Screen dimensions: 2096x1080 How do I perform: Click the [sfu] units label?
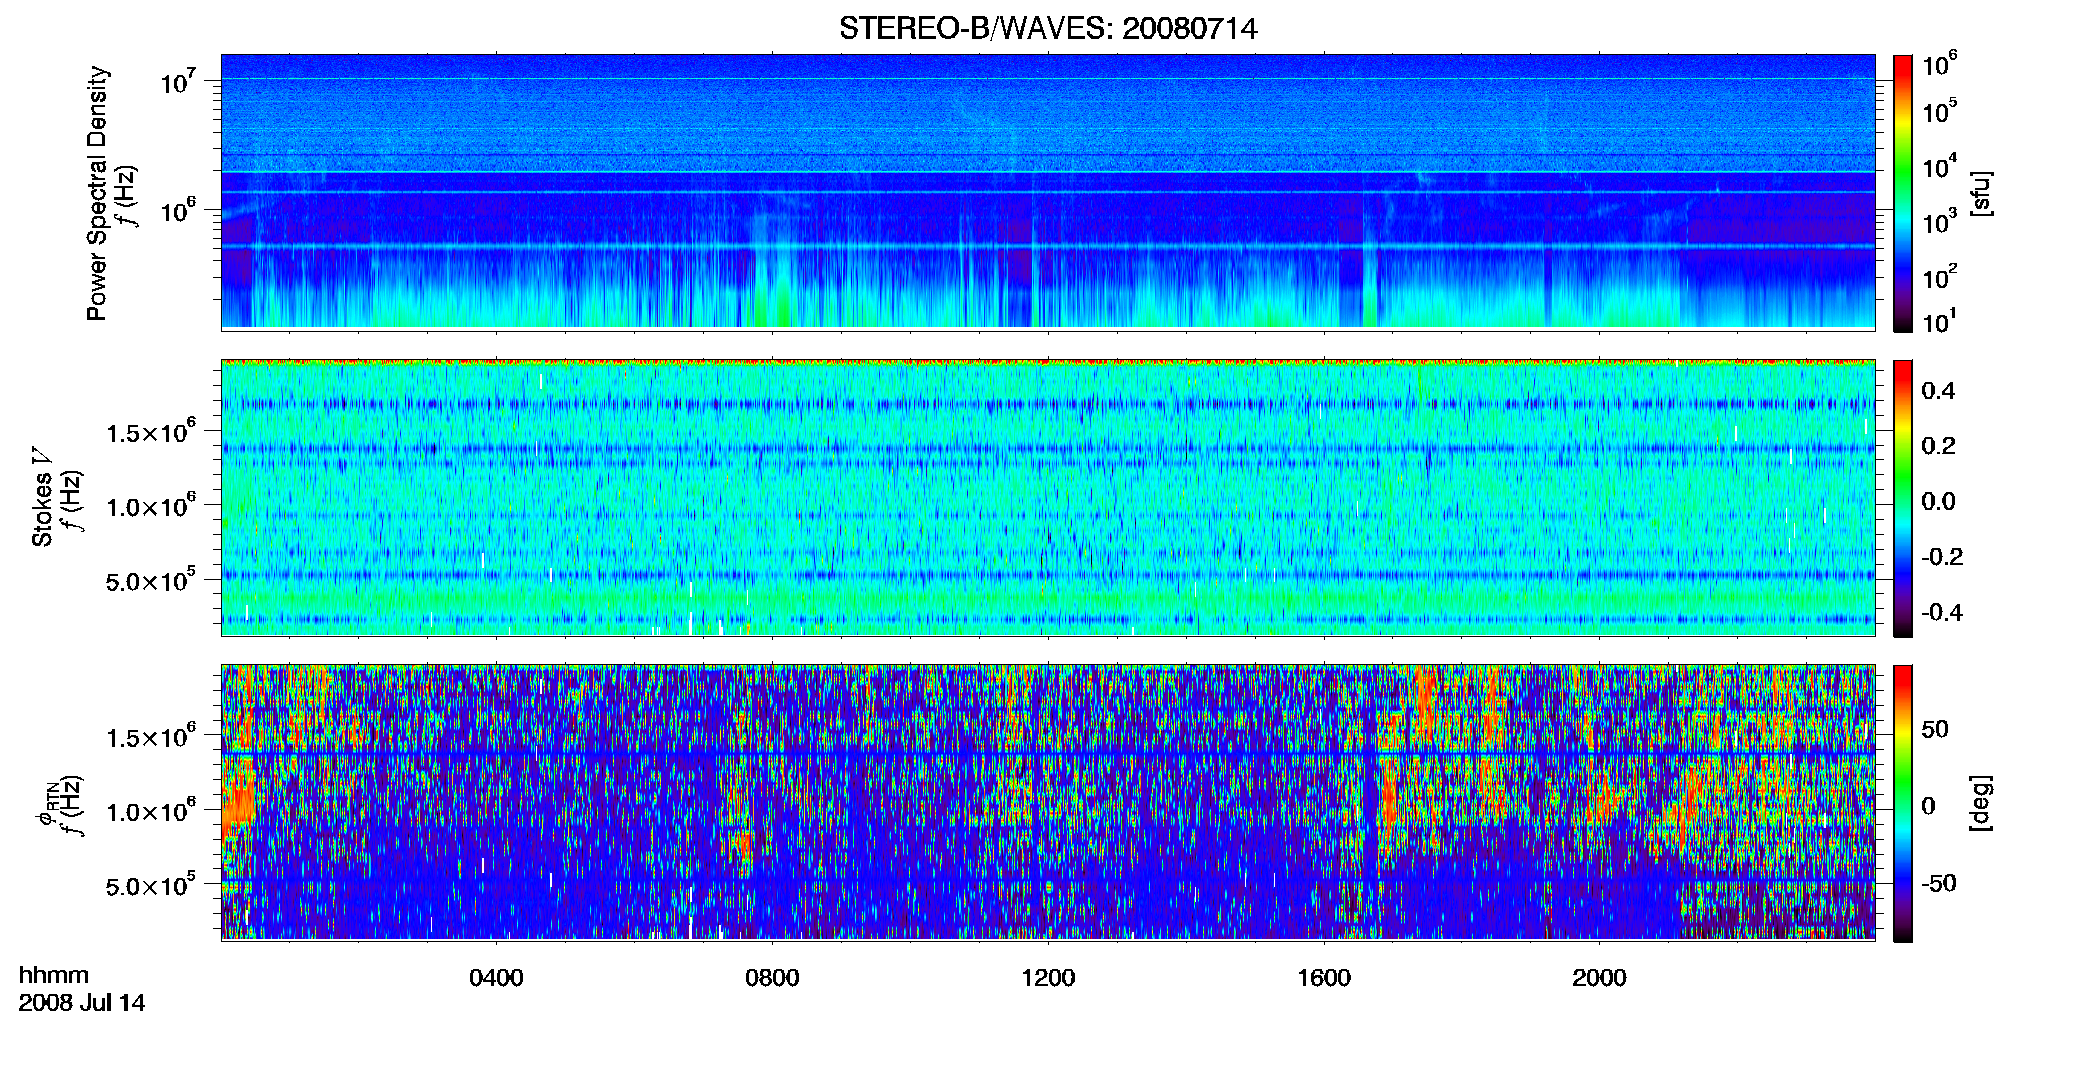coord(1981,193)
